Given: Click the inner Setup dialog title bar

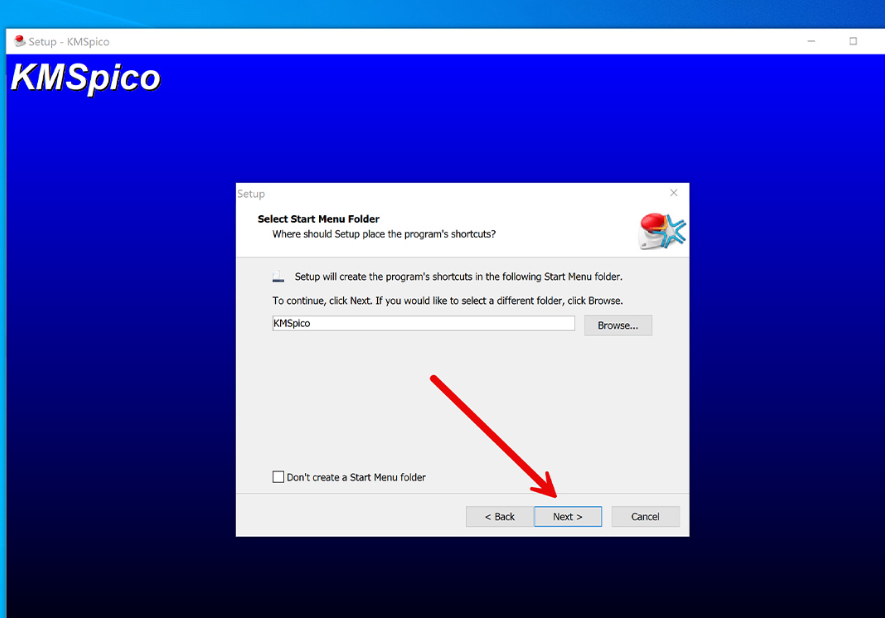Looking at the screenshot, I should click(450, 193).
